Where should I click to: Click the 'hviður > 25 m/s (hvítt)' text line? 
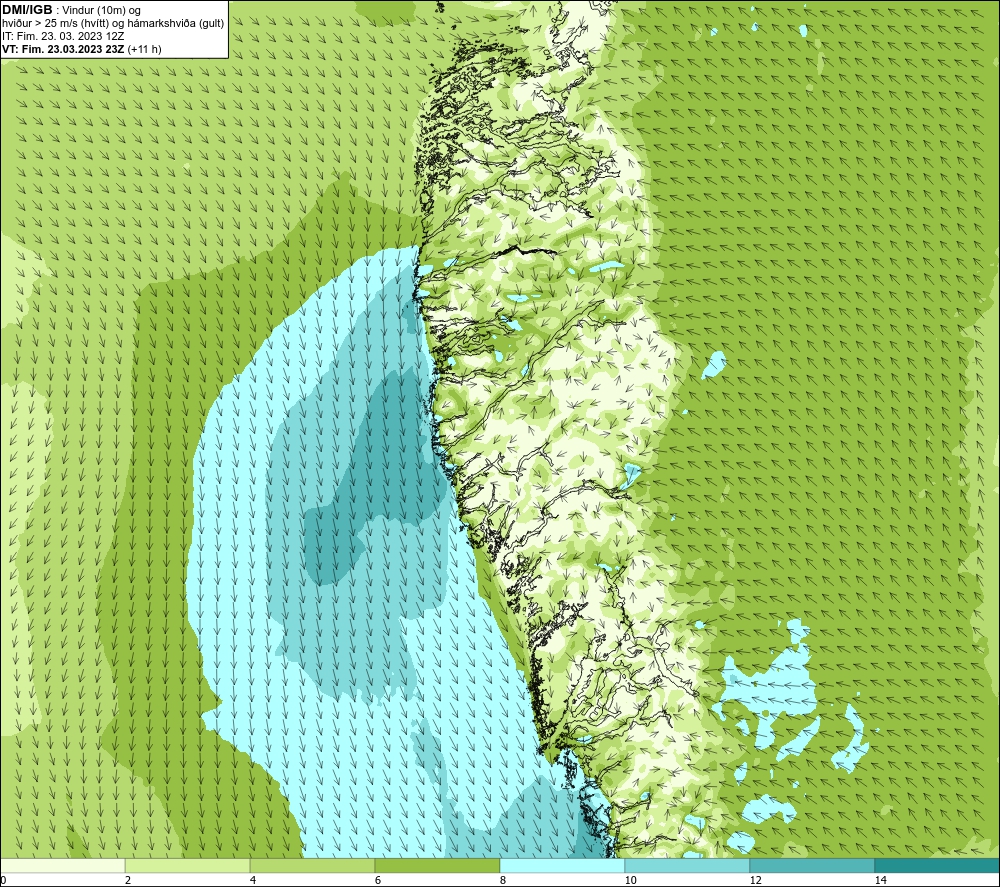tap(55, 24)
